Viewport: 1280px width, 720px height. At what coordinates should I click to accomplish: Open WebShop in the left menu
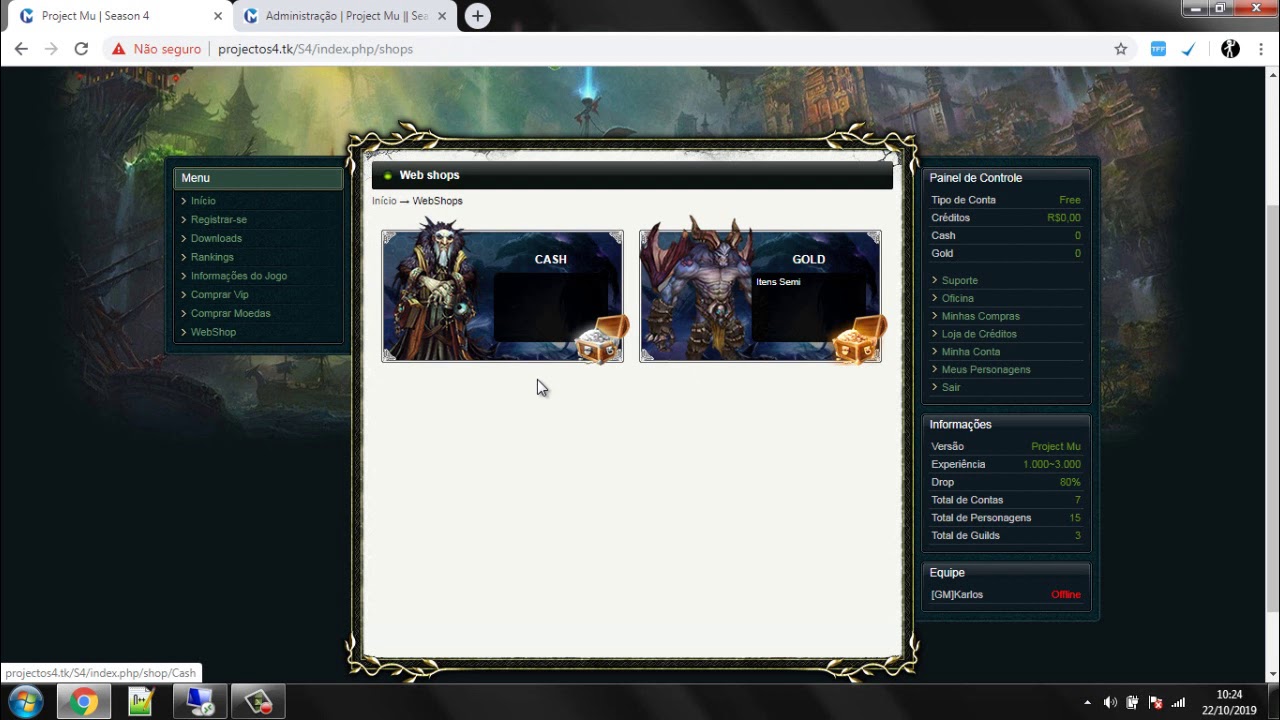(213, 333)
